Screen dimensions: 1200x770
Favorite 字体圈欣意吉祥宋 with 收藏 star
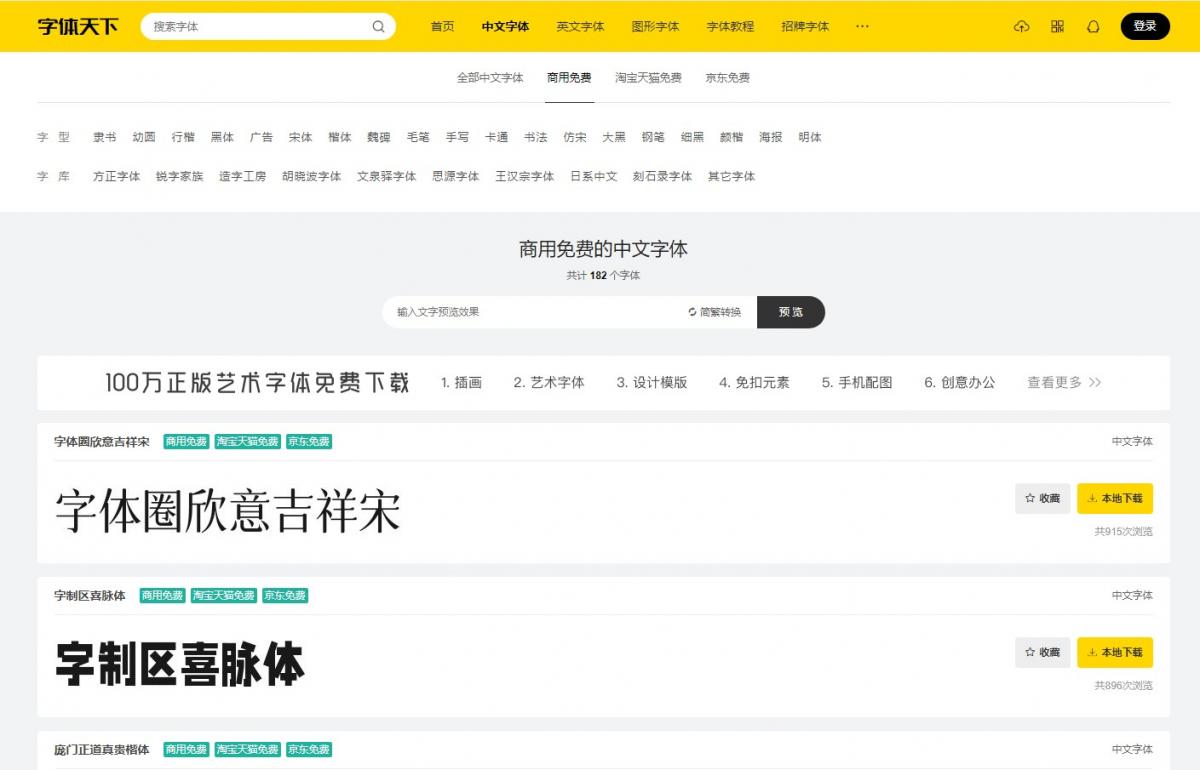(1042, 498)
